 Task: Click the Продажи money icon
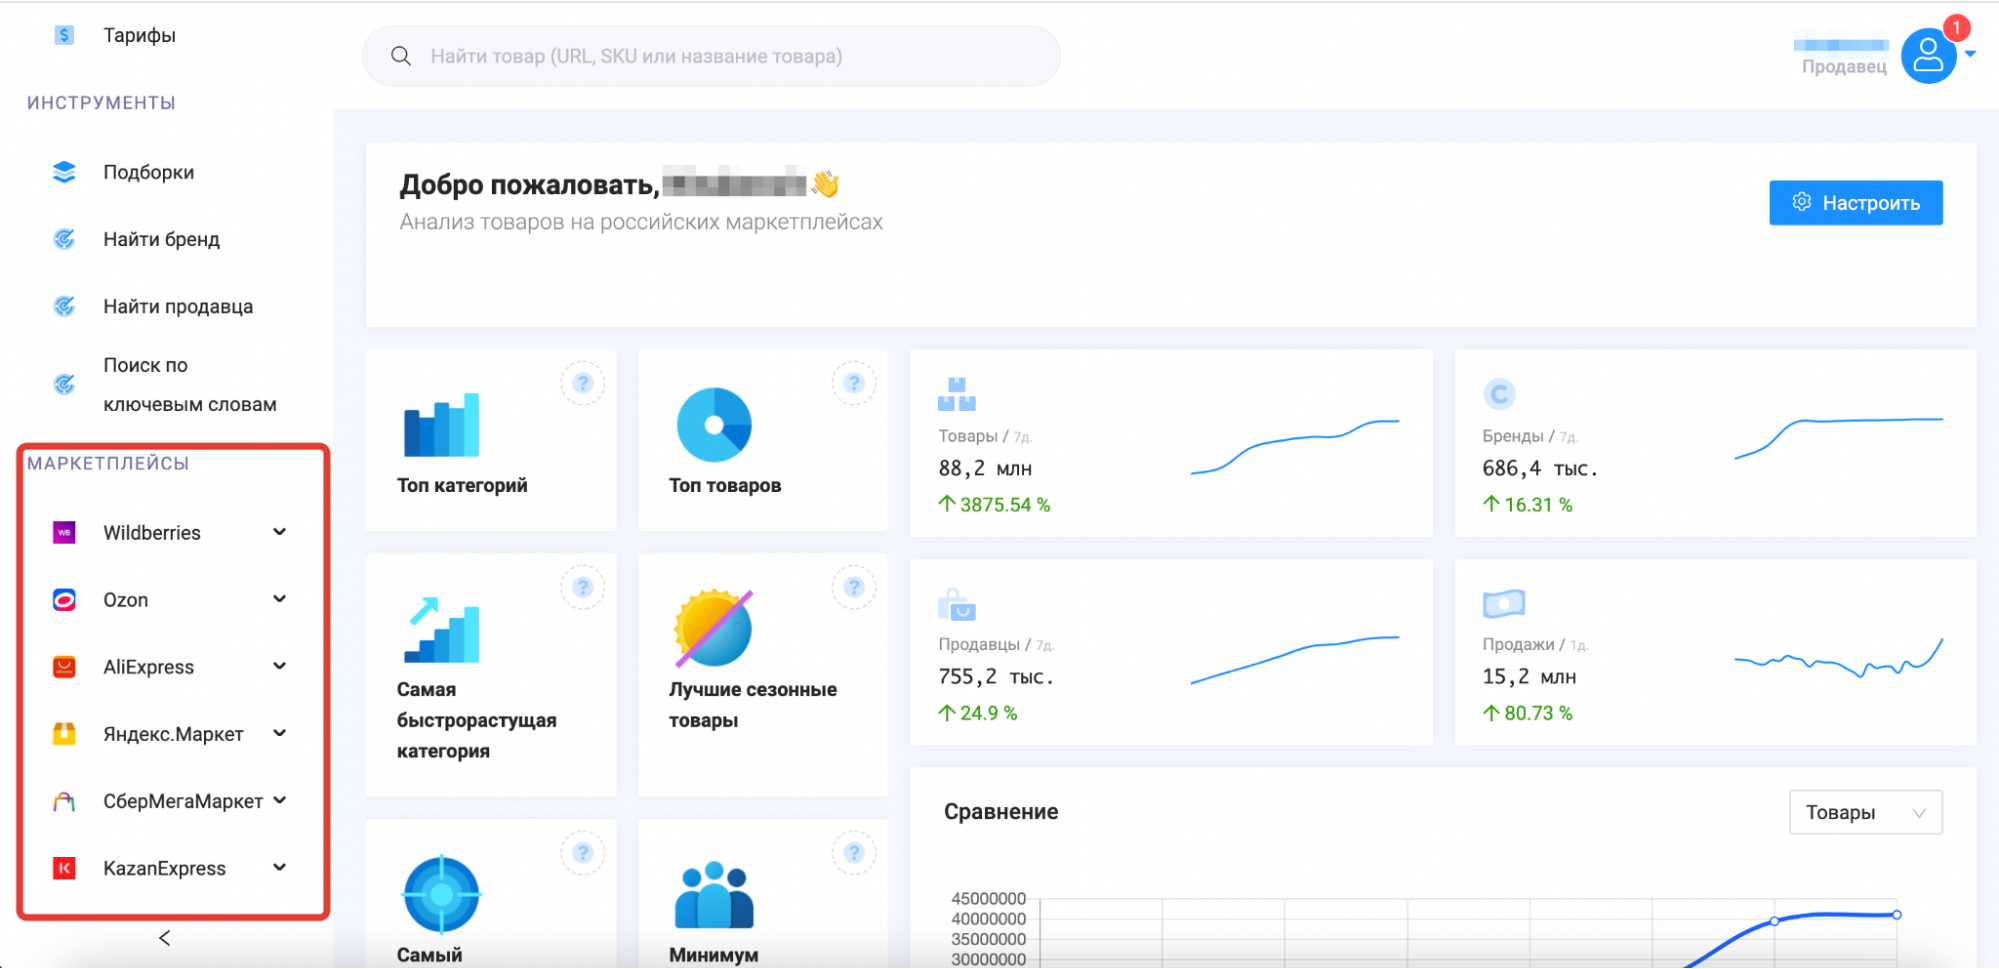pos(1503,603)
